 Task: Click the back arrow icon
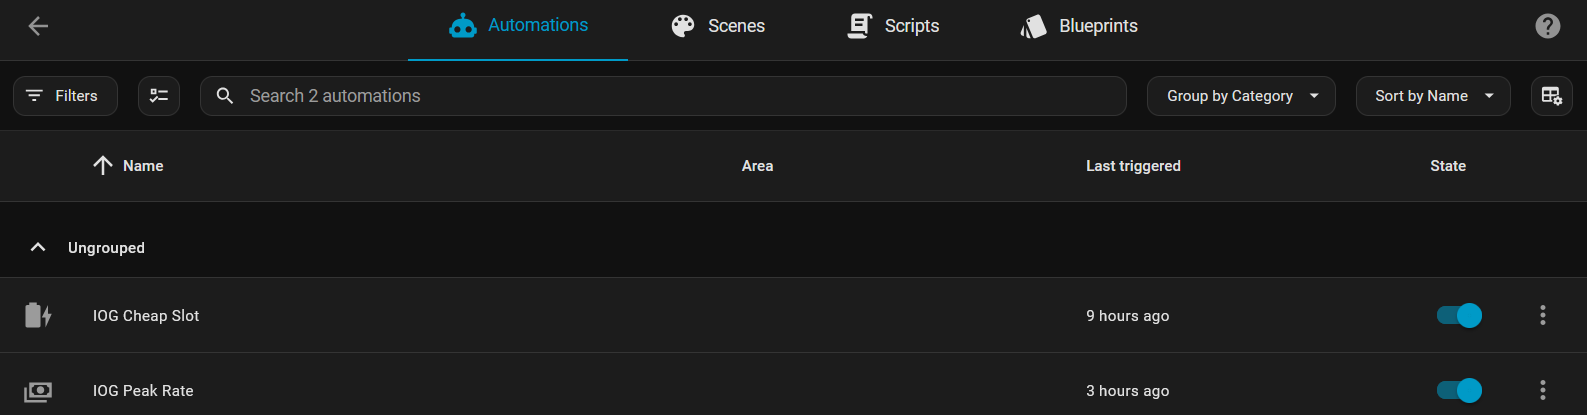point(38,26)
